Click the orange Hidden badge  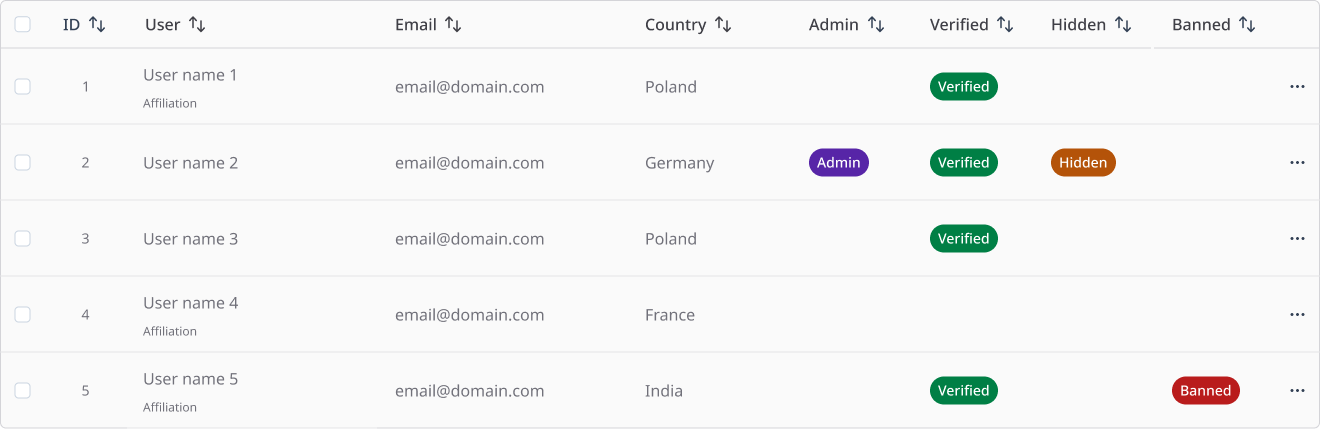(1083, 163)
